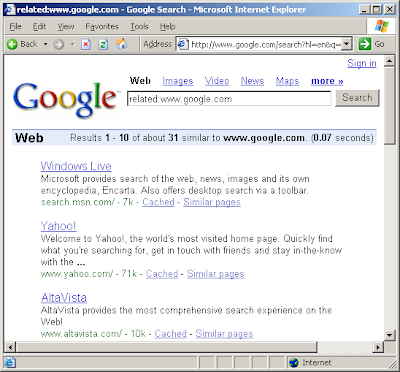Click the Address label
The image size is (400, 372).
(157, 44)
